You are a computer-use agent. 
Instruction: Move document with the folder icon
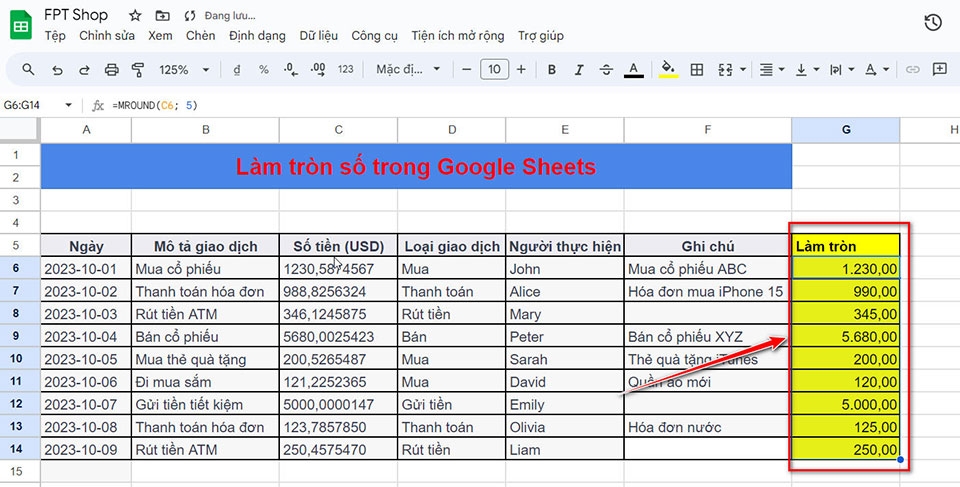coord(162,15)
